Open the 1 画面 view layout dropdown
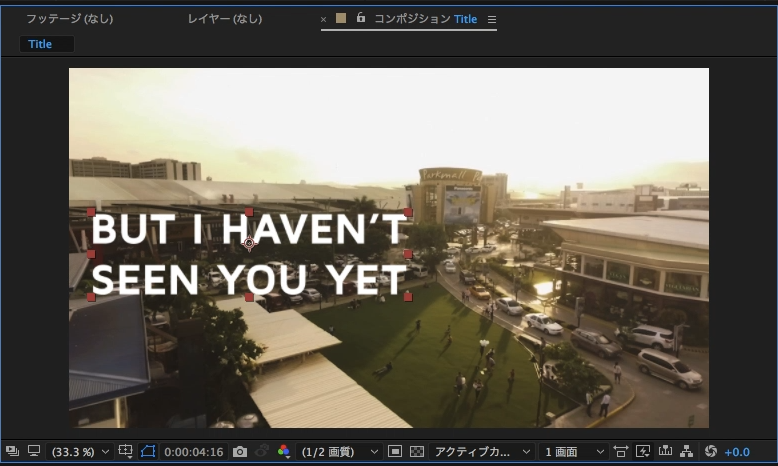 574,452
